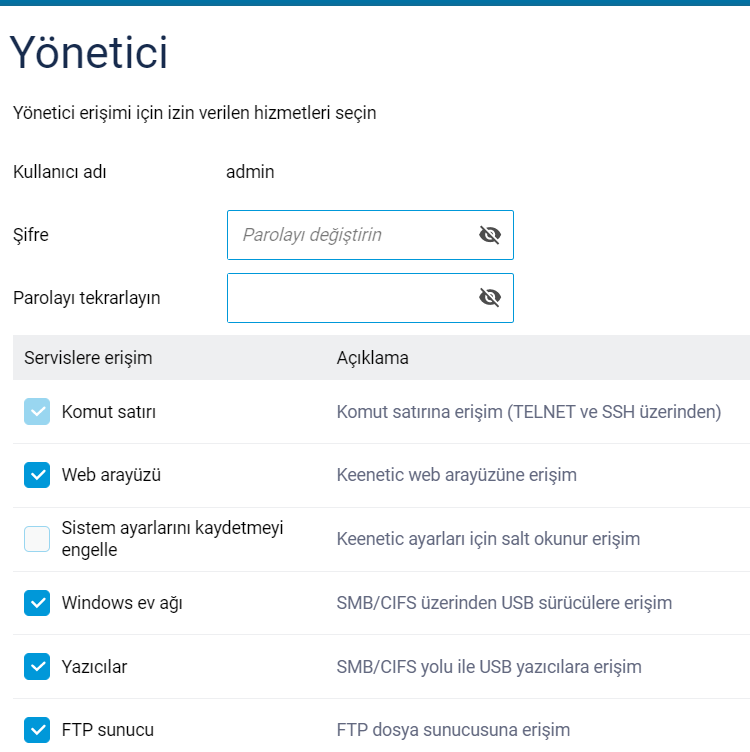
Task: Click the SMB/CIFS yolu ile USB yazıcılara description
Action: tap(489, 667)
